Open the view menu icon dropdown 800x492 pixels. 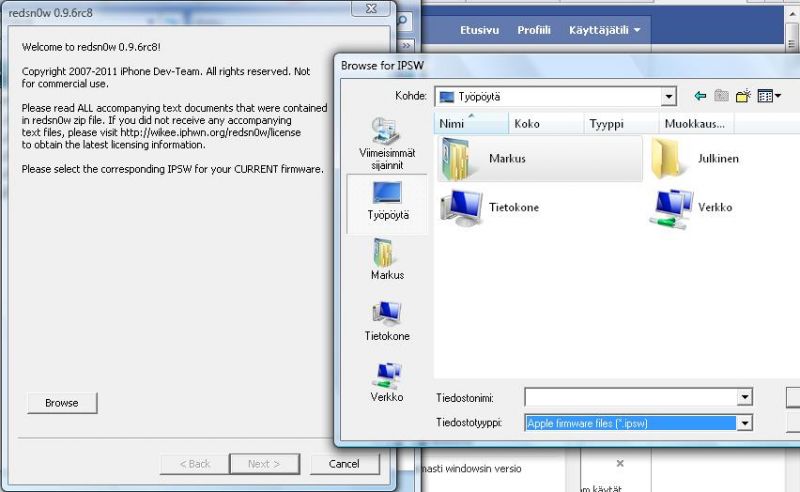coord(769,96)
